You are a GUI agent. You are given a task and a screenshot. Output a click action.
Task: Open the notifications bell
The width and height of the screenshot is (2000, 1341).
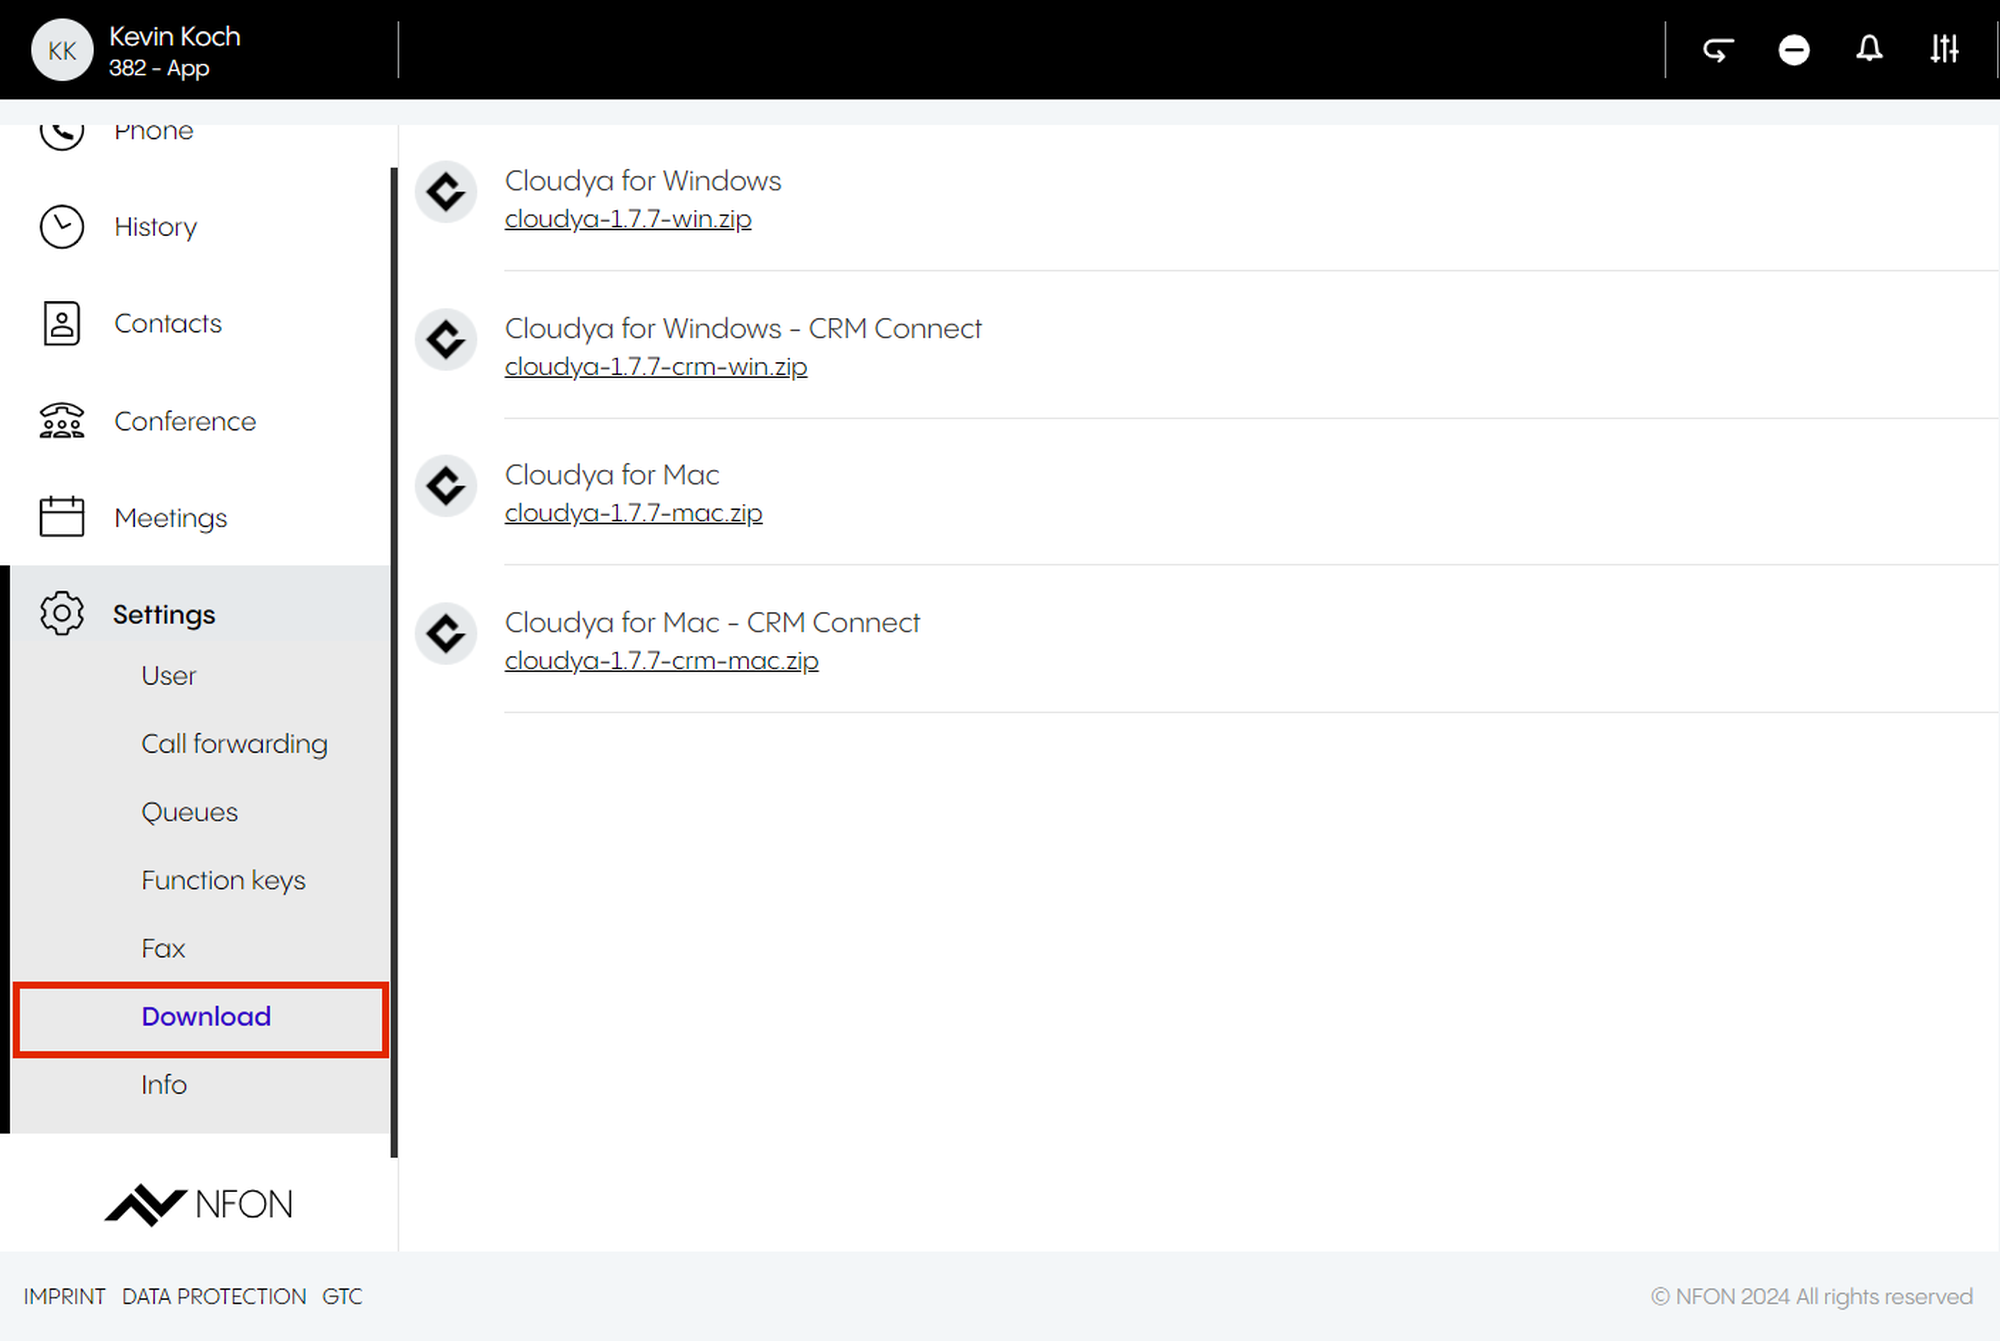coord(1869,49)
